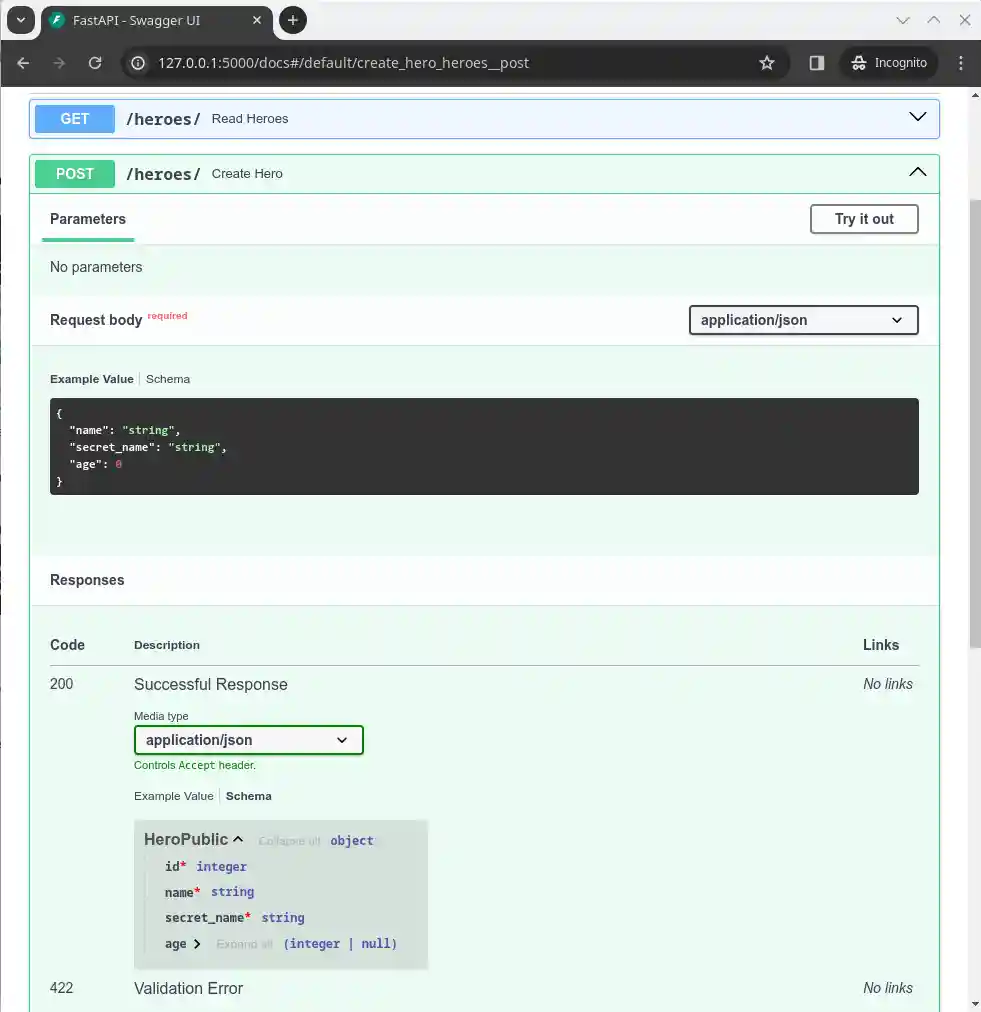The width and height of the screenshot is (981, 1012).
Task: Open the request body media type dropdown
Action: (x=803, y=320)
